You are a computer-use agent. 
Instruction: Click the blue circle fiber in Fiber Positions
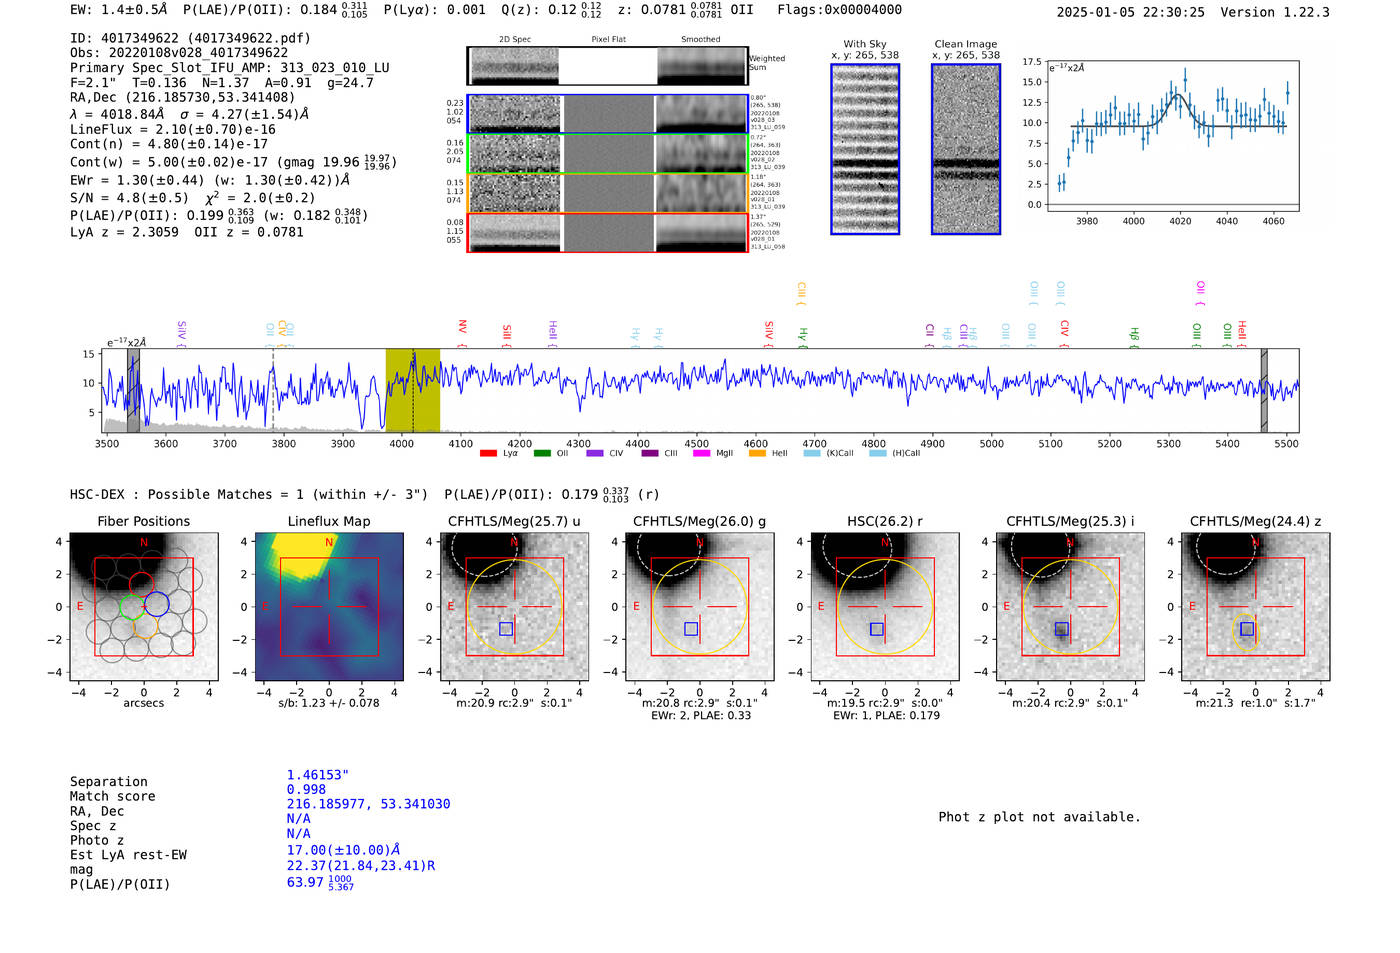157,604
